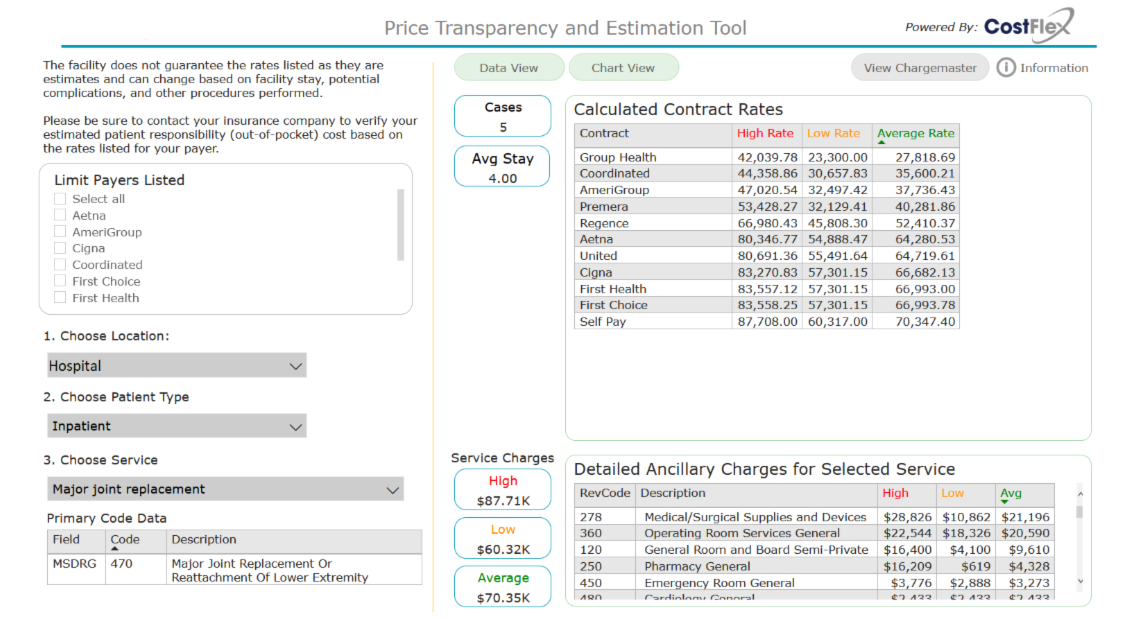The height and width of the screenshot is (619, 1134).
Task: Click the Average Rate sort arrow
Action: [881, 143]
